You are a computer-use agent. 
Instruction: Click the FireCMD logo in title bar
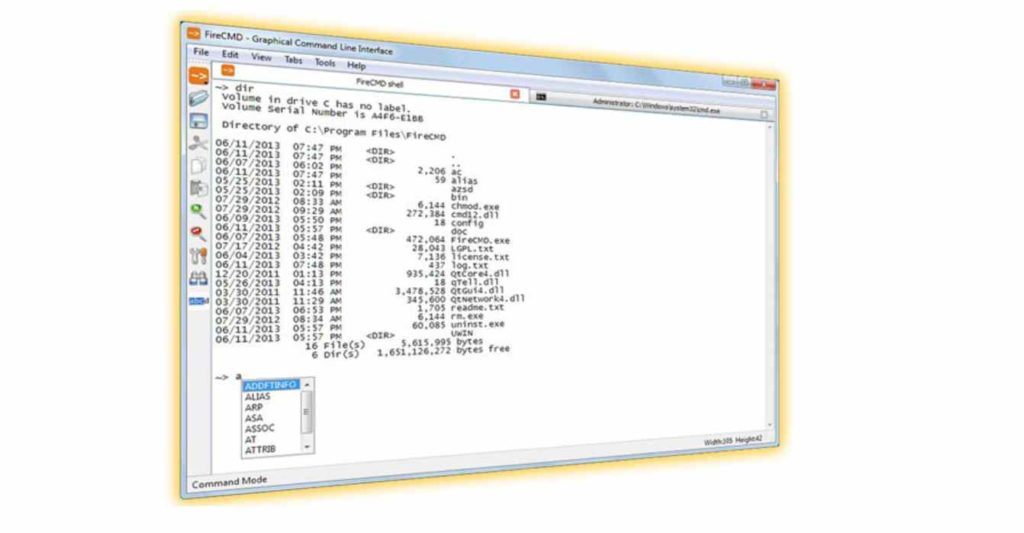click(x=194, y=33)
